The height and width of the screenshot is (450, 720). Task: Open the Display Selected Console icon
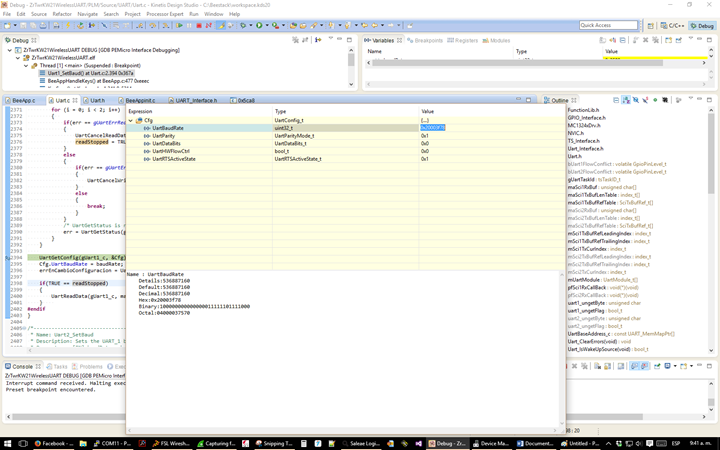667,366
